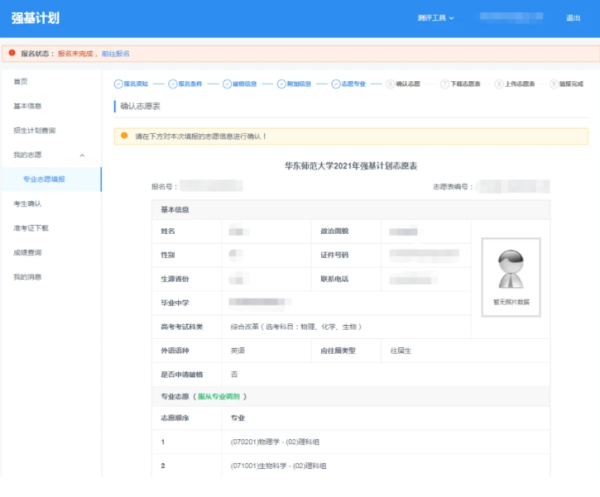Open 我的消息 in the sidebar

[28, 277]
